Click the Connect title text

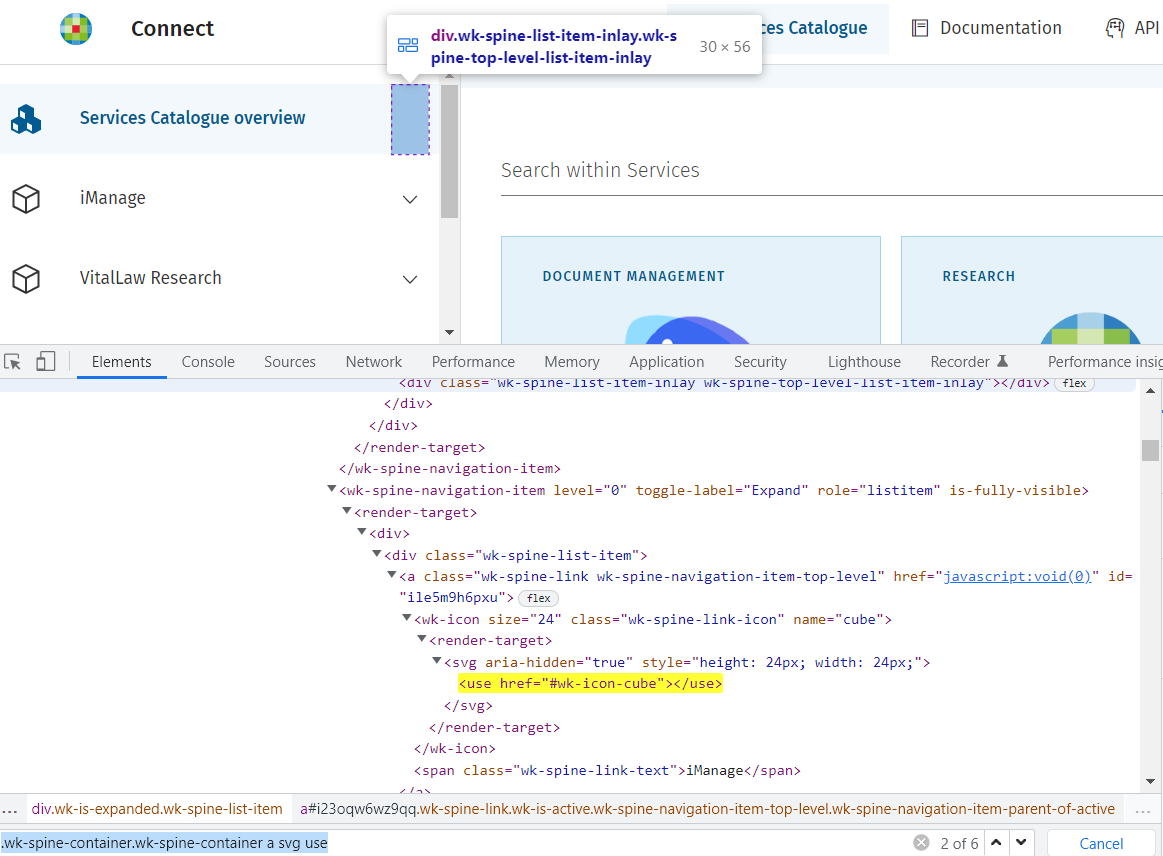click(x=172, y=29)
